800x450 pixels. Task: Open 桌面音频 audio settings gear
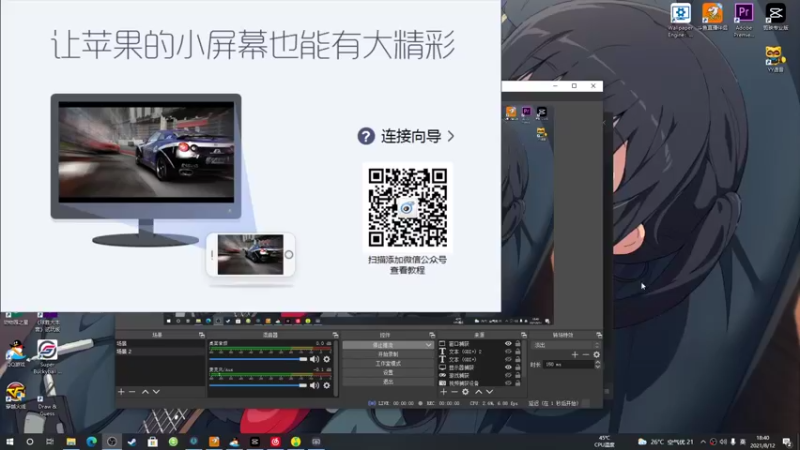pos(327,359)
